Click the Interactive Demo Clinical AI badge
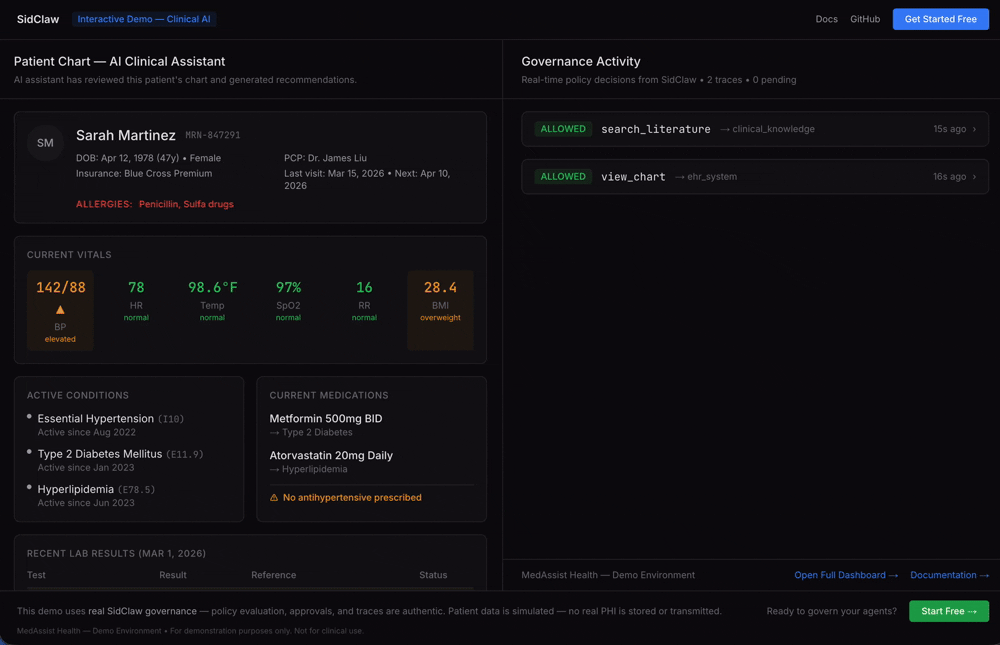The height and width of the screenshot is (645, 1000). [144, 19]
